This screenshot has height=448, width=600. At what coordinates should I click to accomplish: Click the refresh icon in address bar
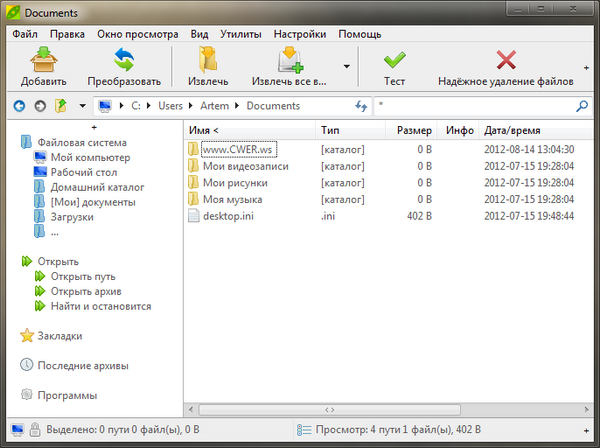(x=362, y=105)
